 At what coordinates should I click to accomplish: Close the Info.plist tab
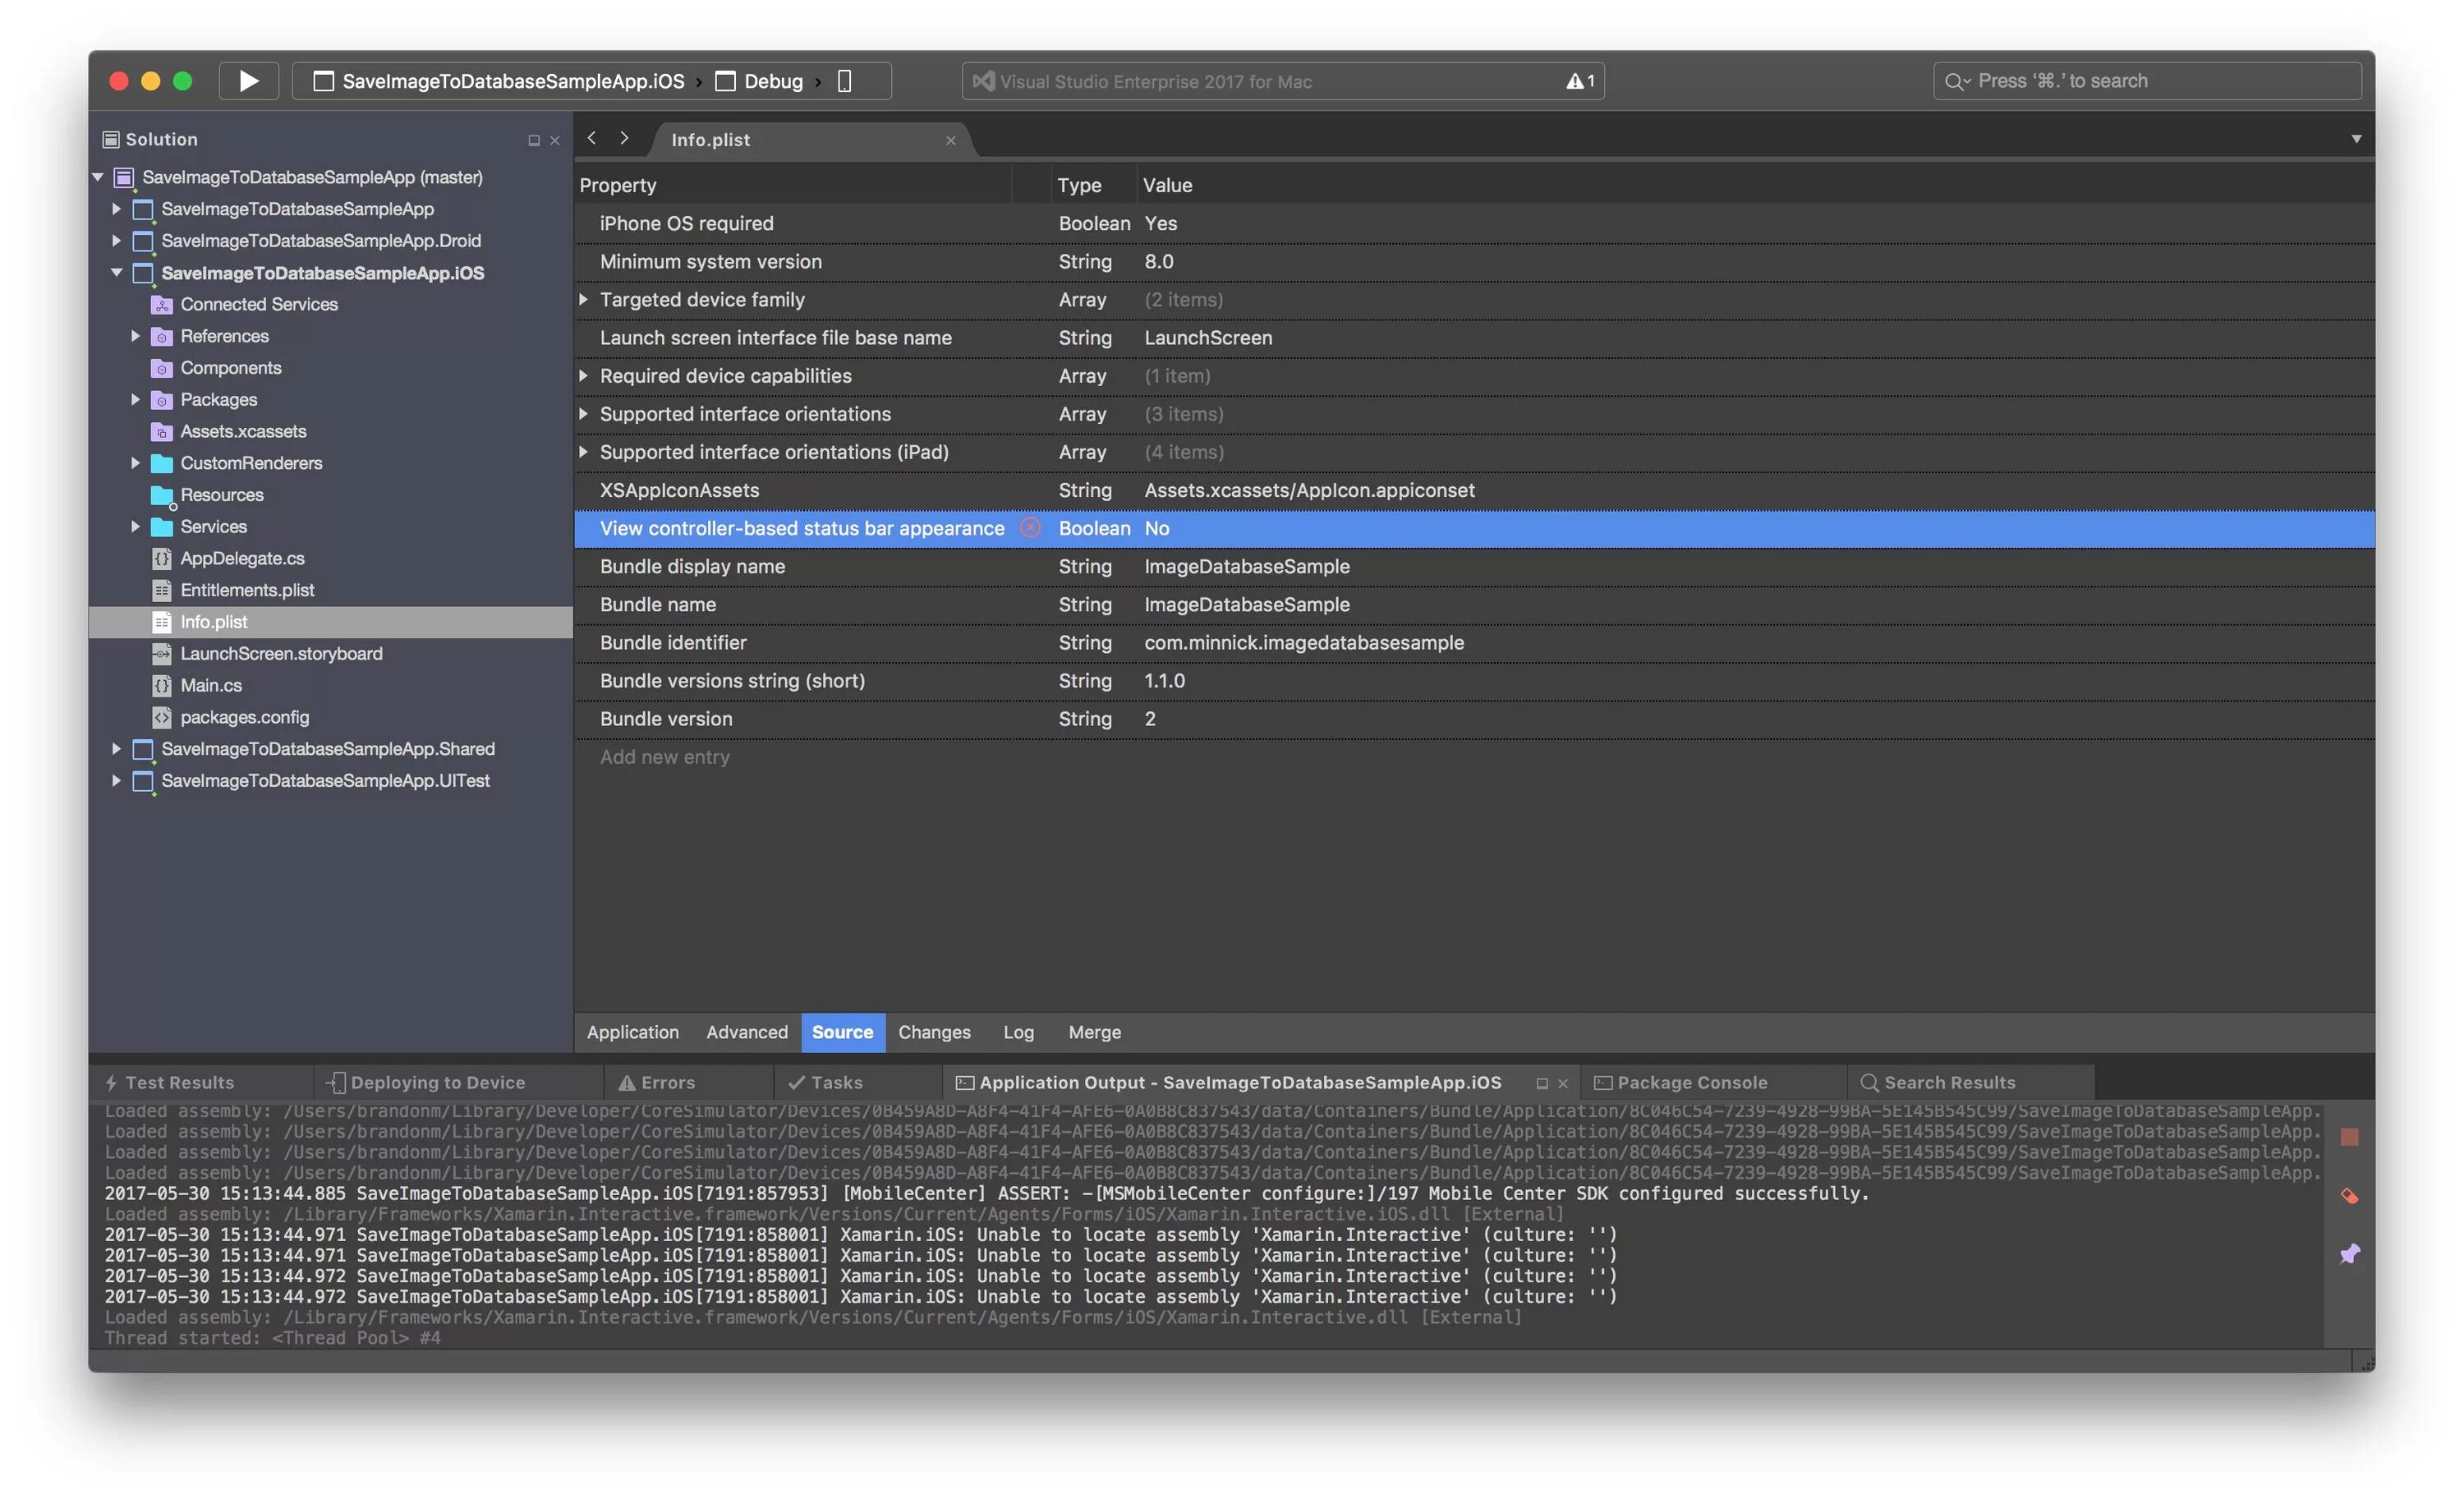pos(950,140)
